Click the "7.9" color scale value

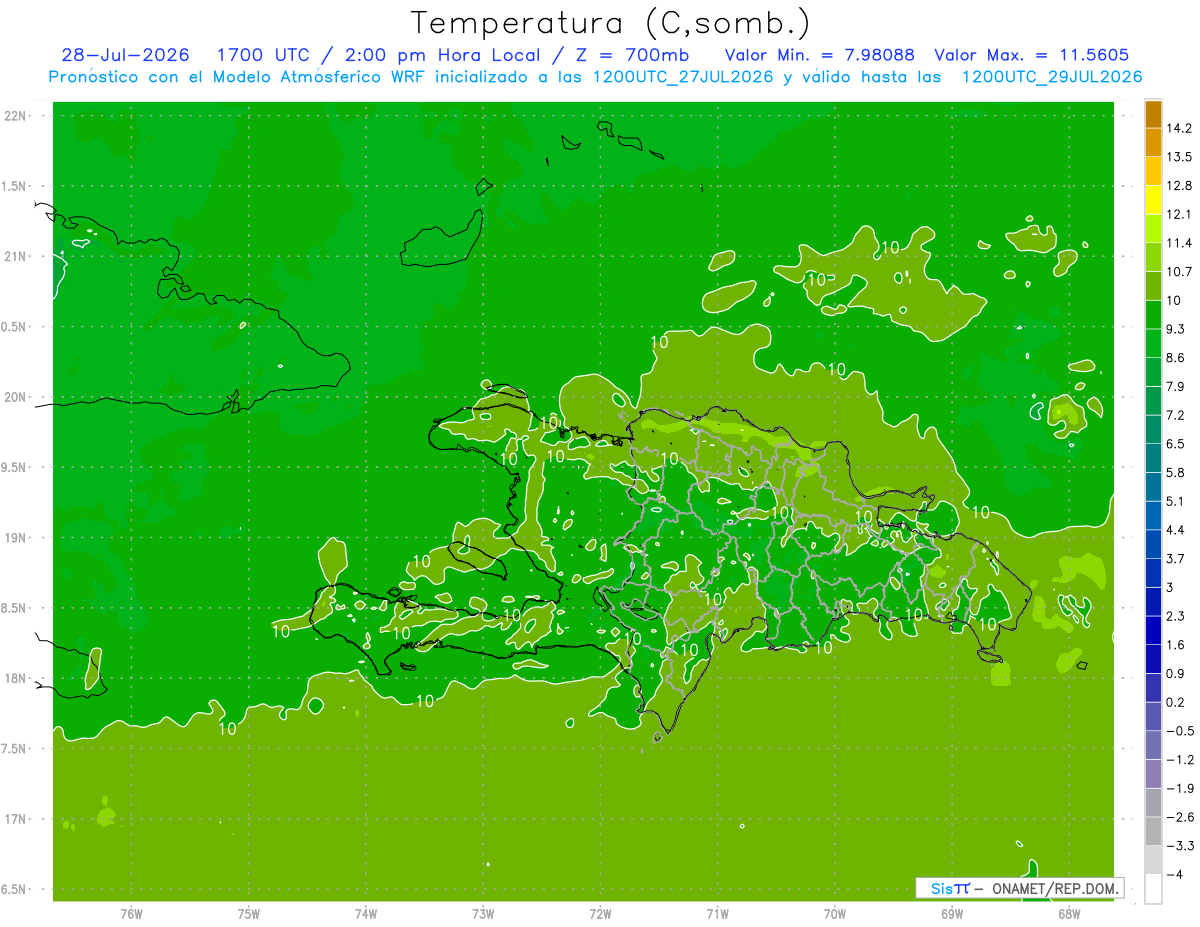pyautogui.click(x=1176, y=386)
